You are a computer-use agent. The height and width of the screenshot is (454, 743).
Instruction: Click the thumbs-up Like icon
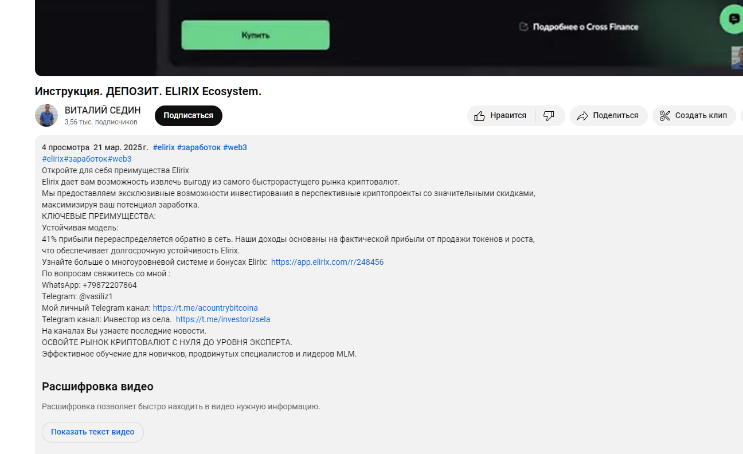(x=481, y=116)
